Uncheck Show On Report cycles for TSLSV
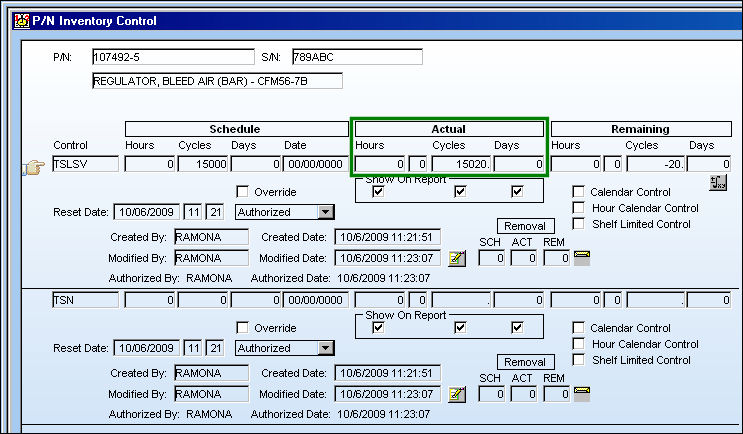Screen dimensions: 743x434 [x=460, y=191]
